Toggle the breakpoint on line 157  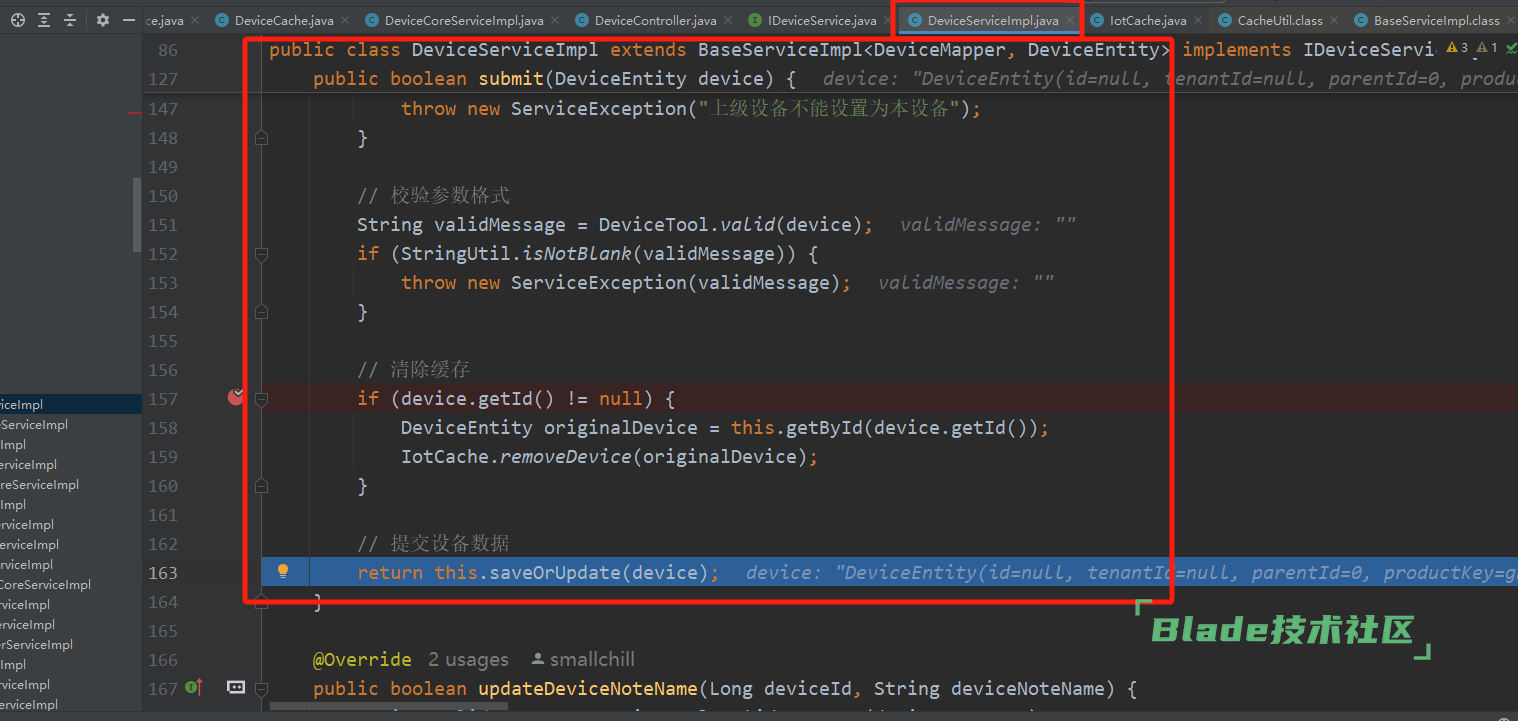[236, 398]
